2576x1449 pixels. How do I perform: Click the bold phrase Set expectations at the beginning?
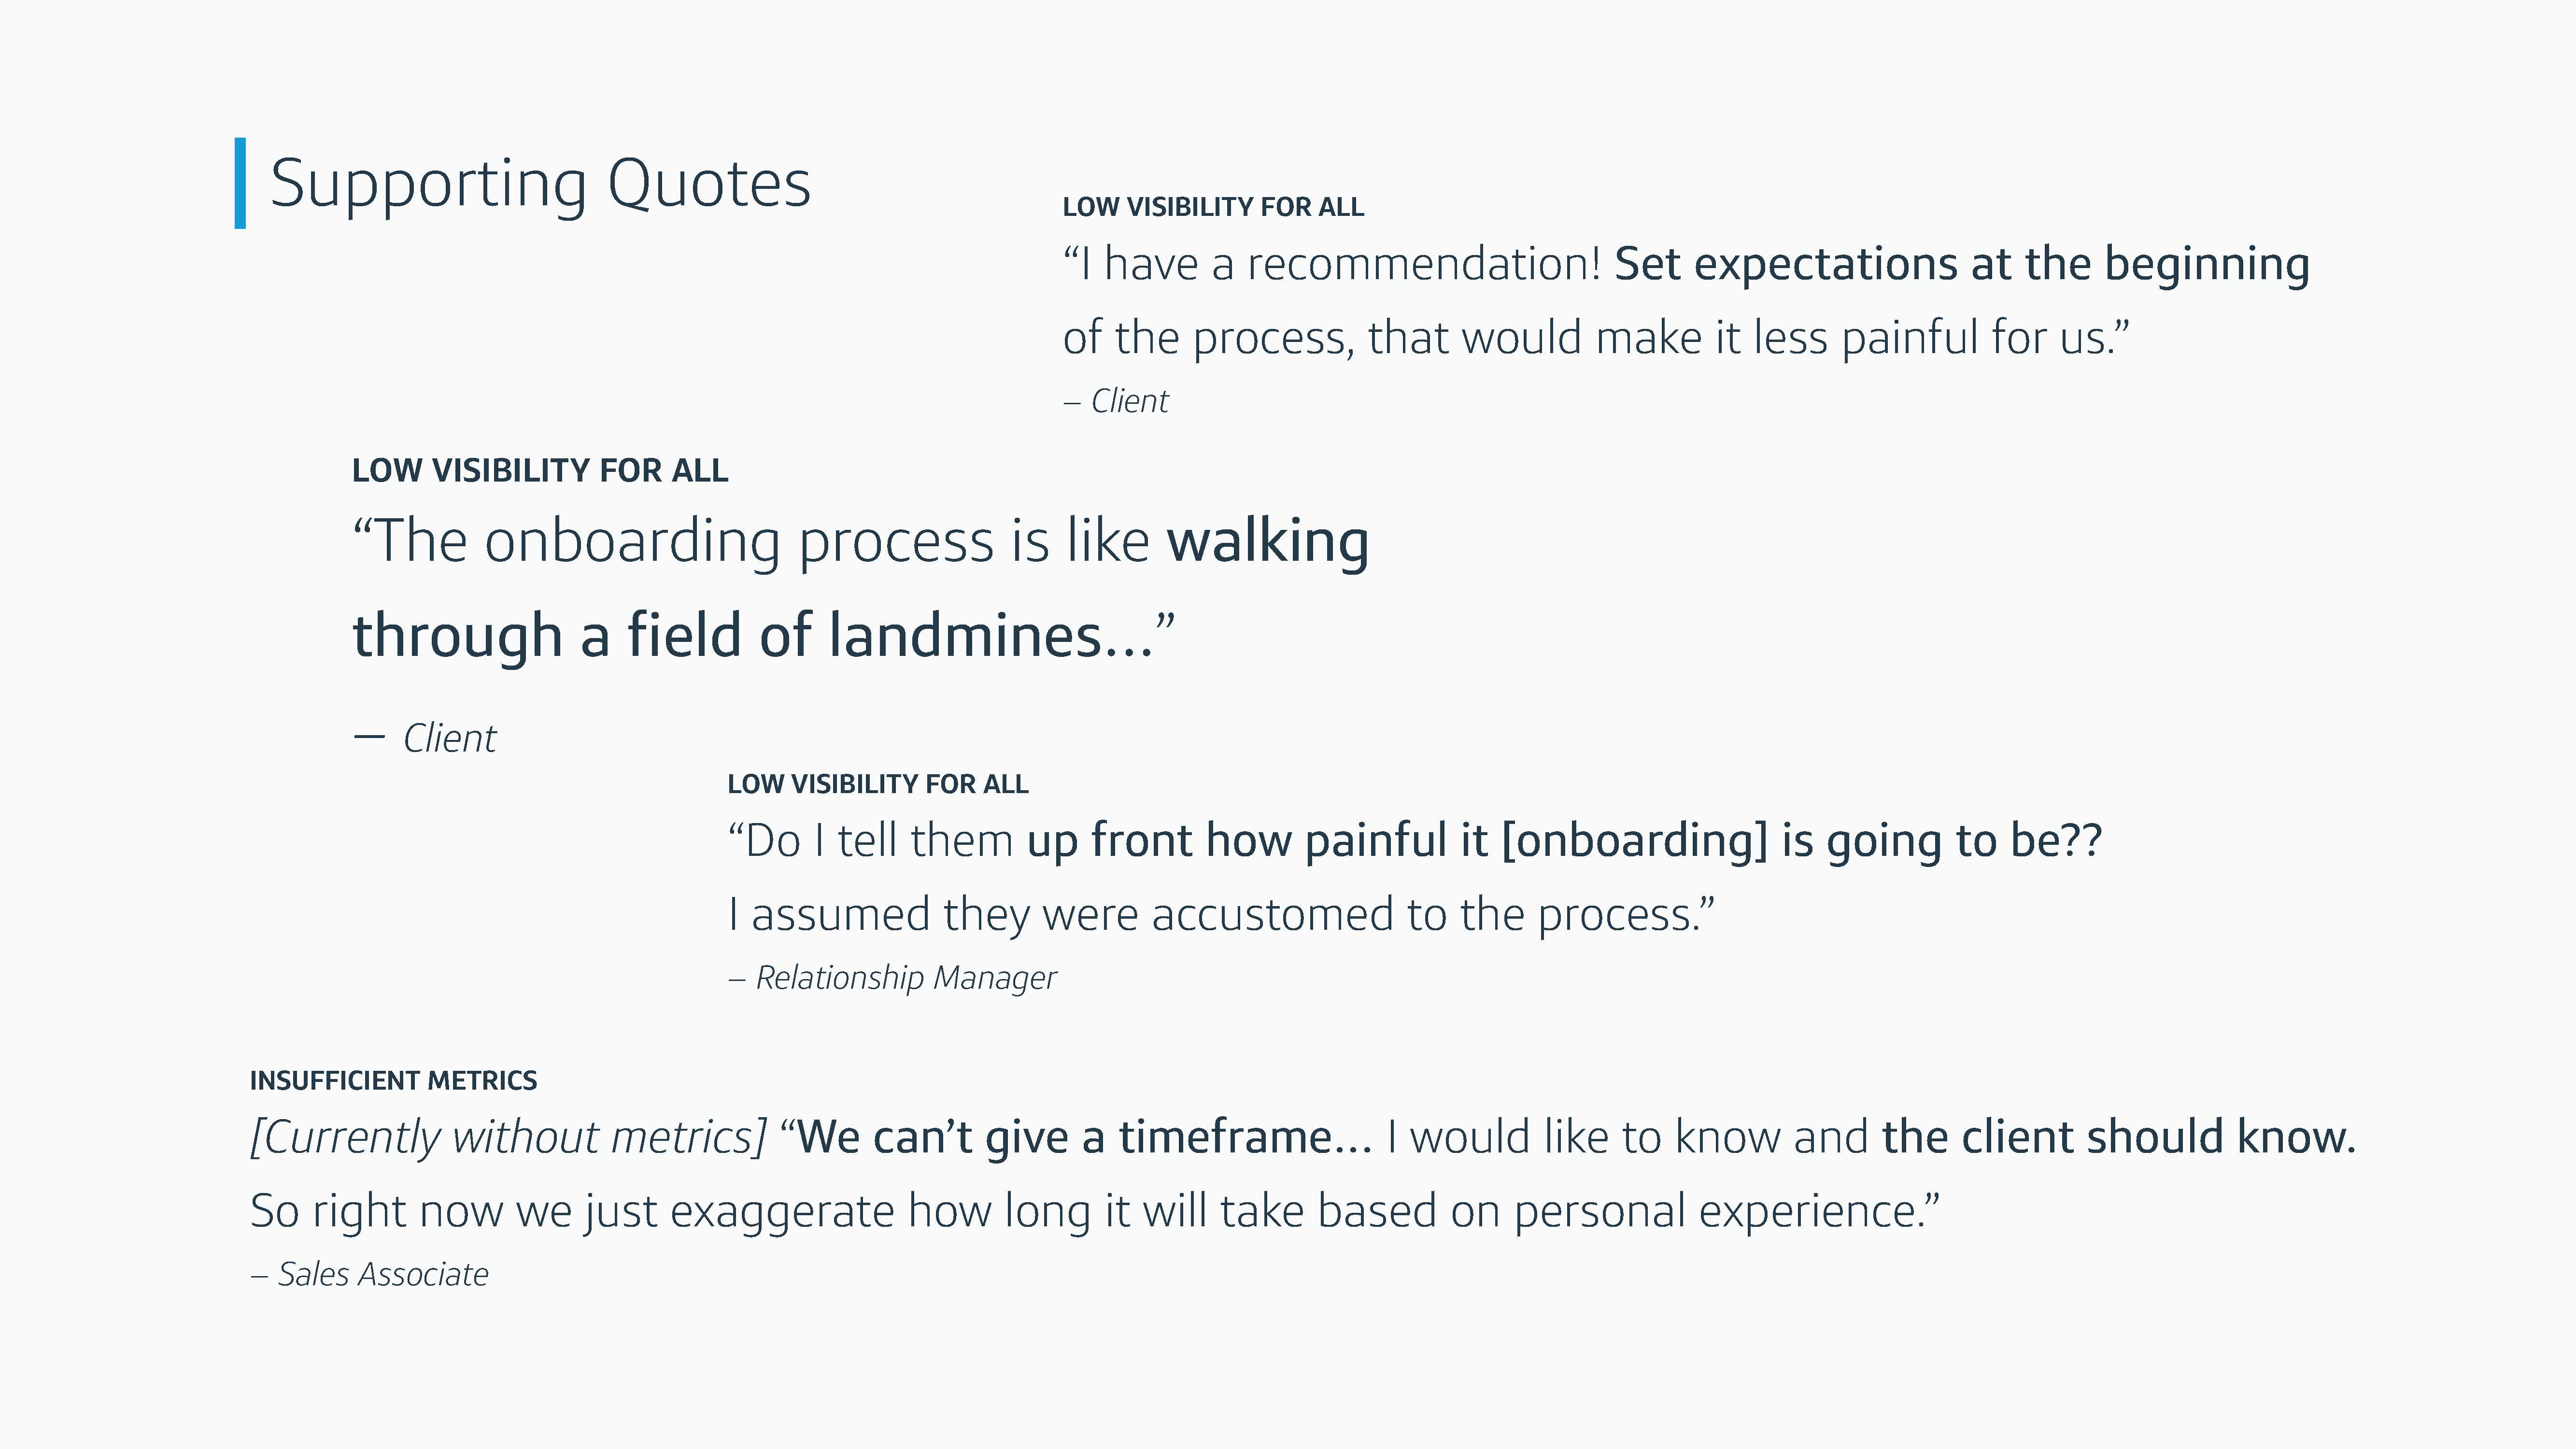click(x=1961, y=265)
